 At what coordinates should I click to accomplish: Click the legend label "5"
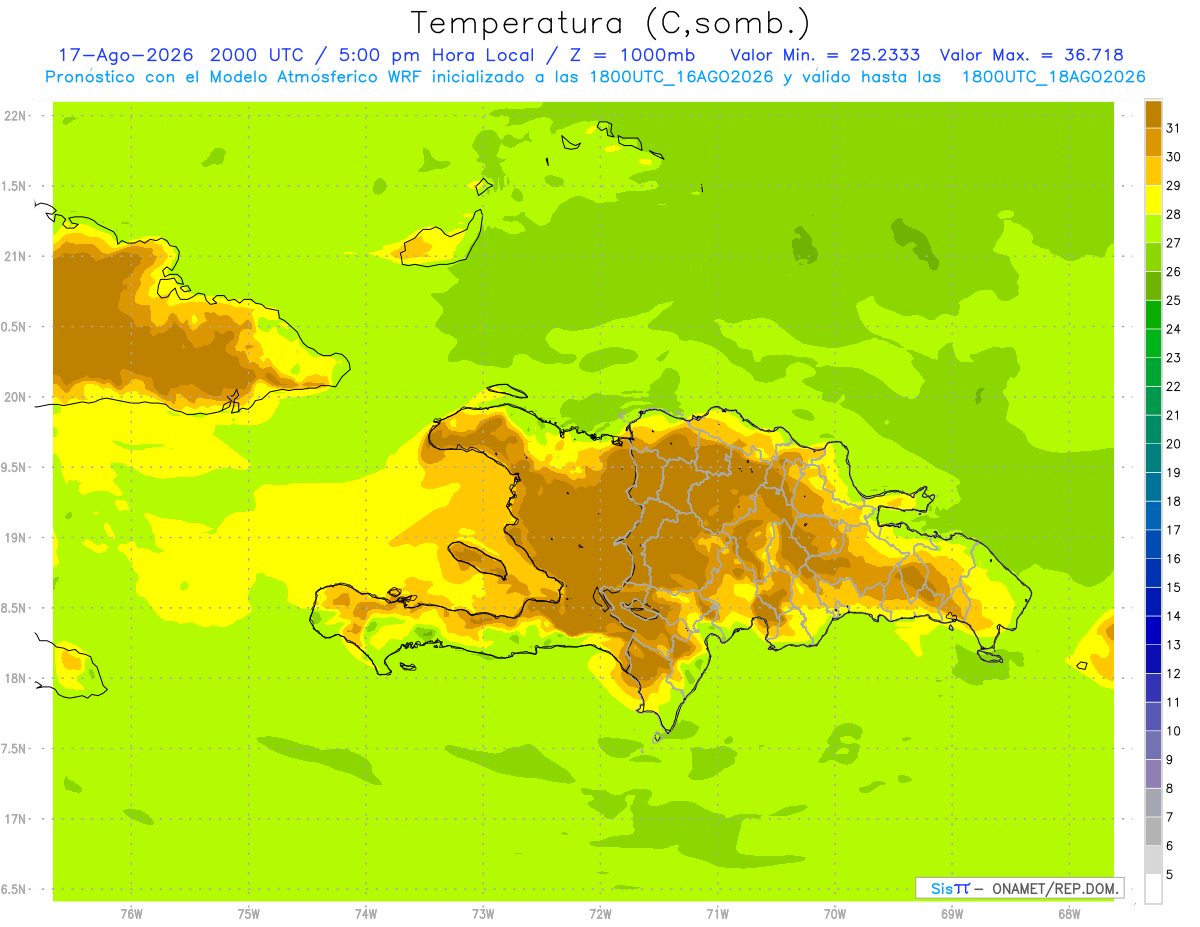click(x=1170, y=874)
